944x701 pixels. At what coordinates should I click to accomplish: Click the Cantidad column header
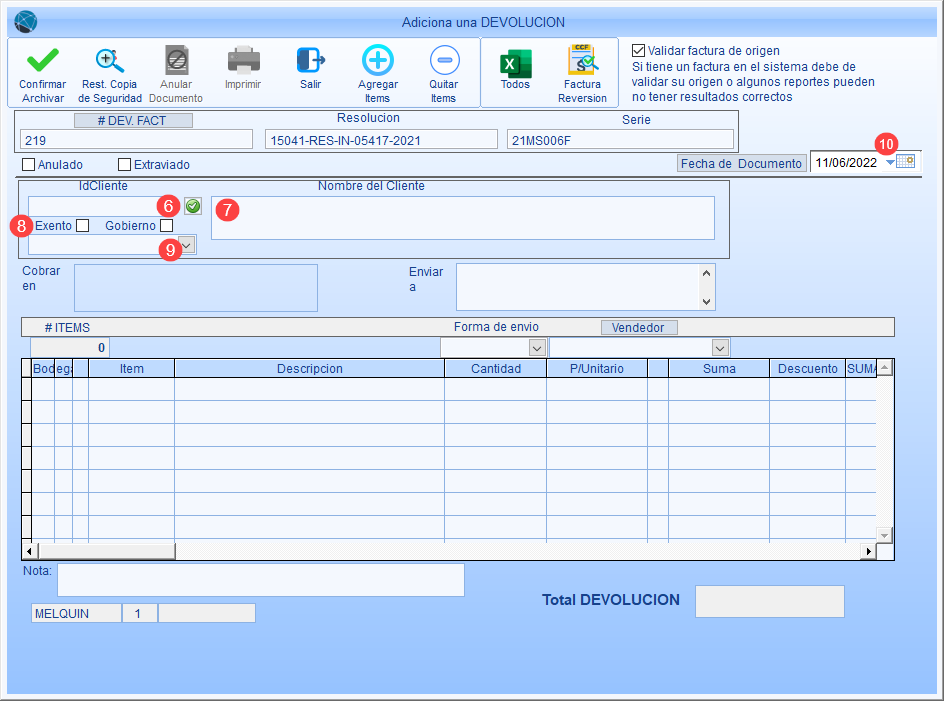495,369
